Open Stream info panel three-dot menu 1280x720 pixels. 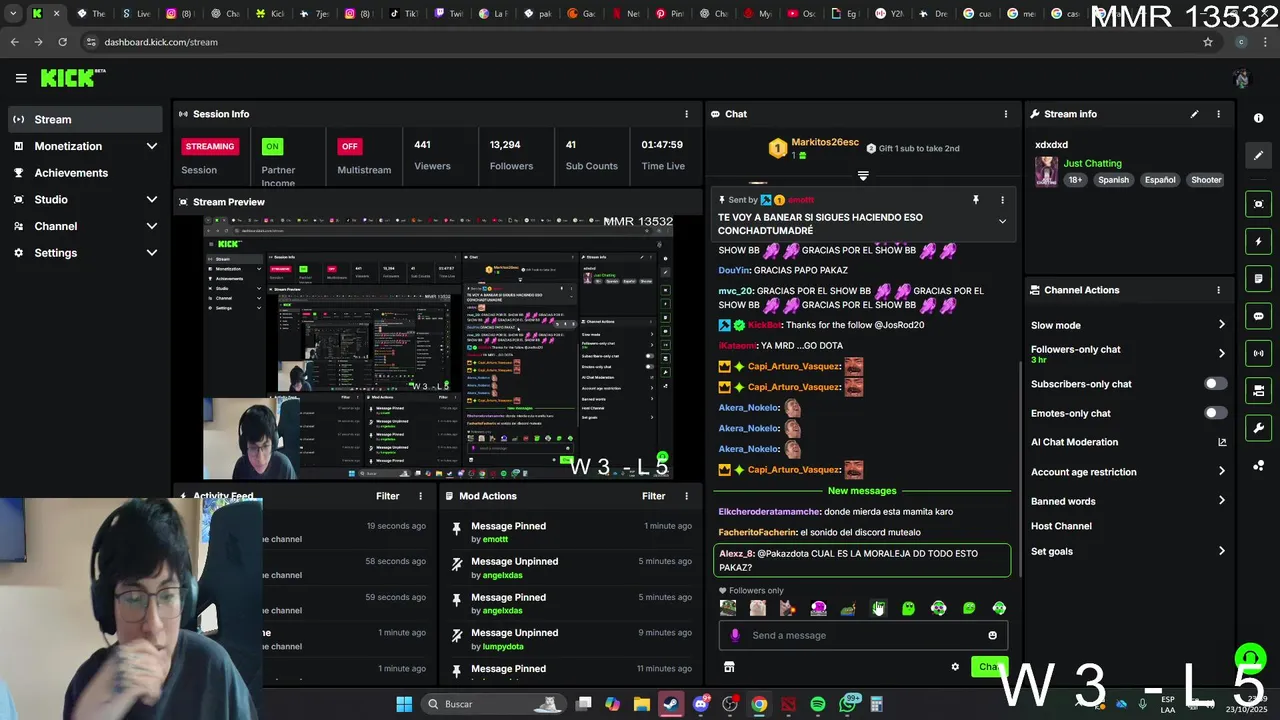(x=1218, y=114)
